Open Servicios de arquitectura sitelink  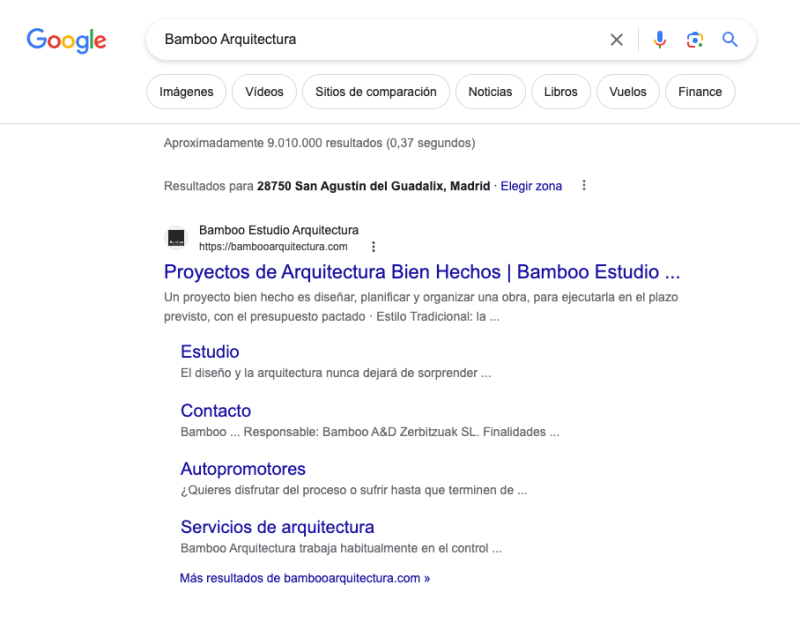277,527
